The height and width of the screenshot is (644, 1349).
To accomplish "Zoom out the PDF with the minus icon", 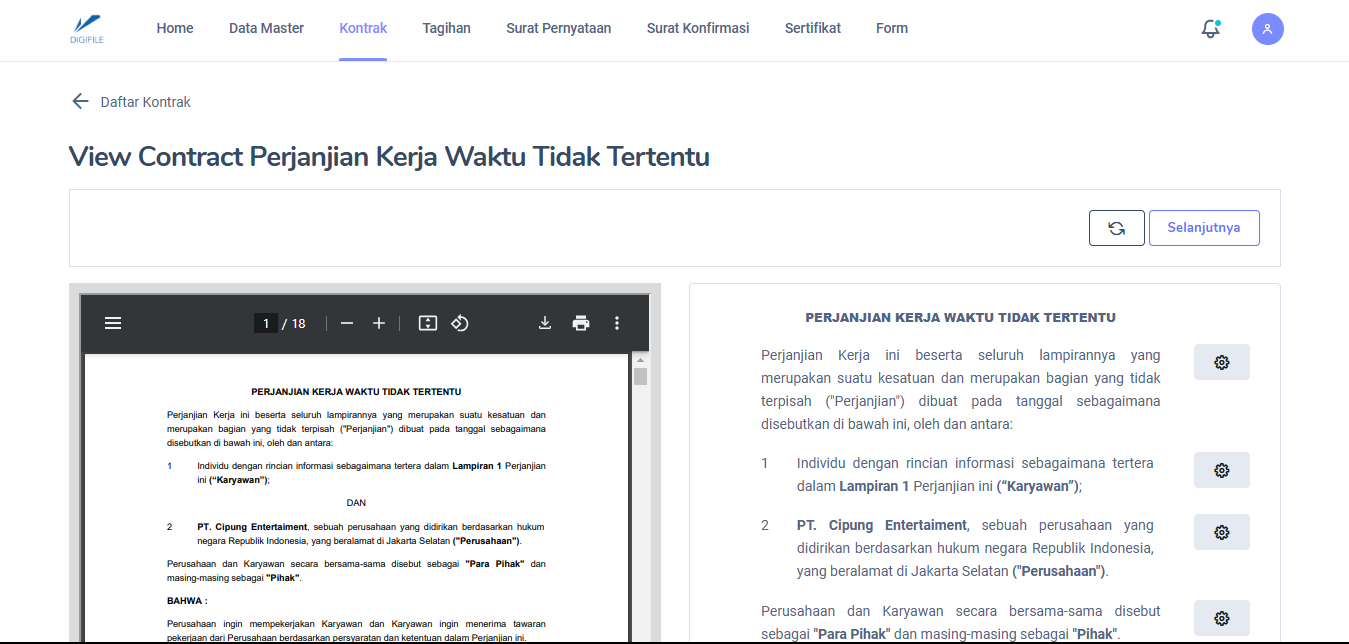I will 347,323.
